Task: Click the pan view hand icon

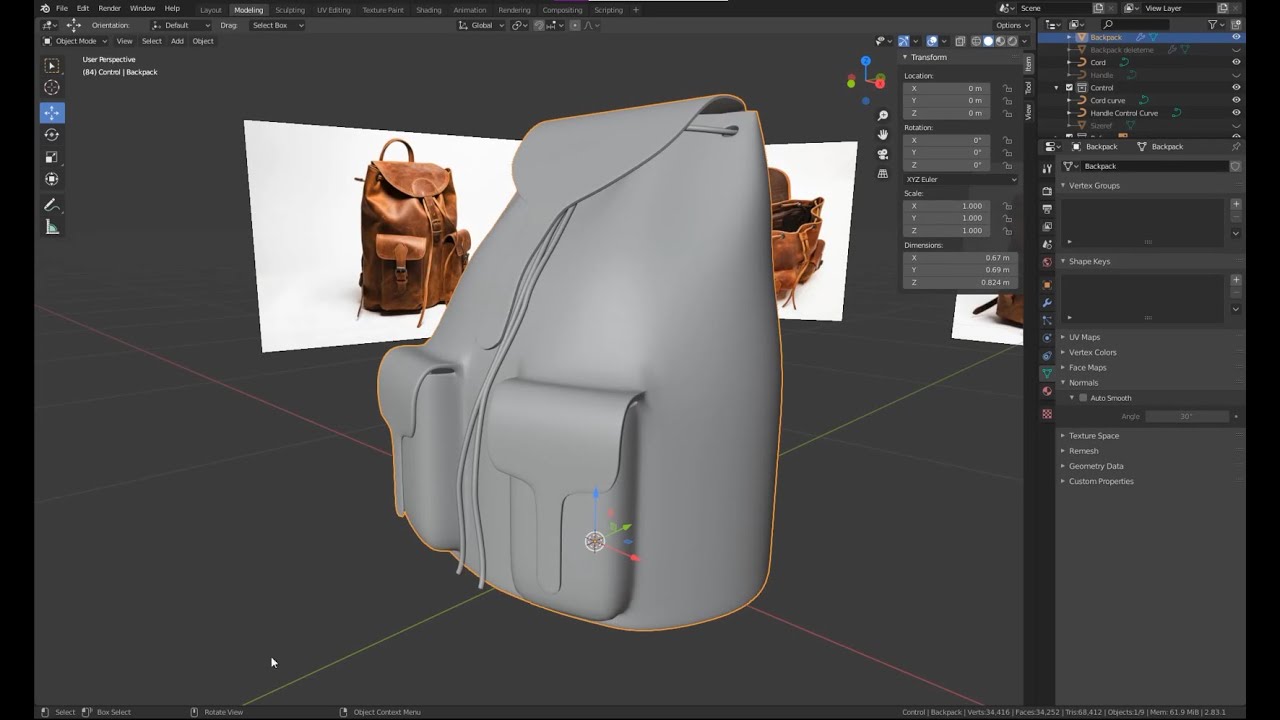Action: (883, 135)
